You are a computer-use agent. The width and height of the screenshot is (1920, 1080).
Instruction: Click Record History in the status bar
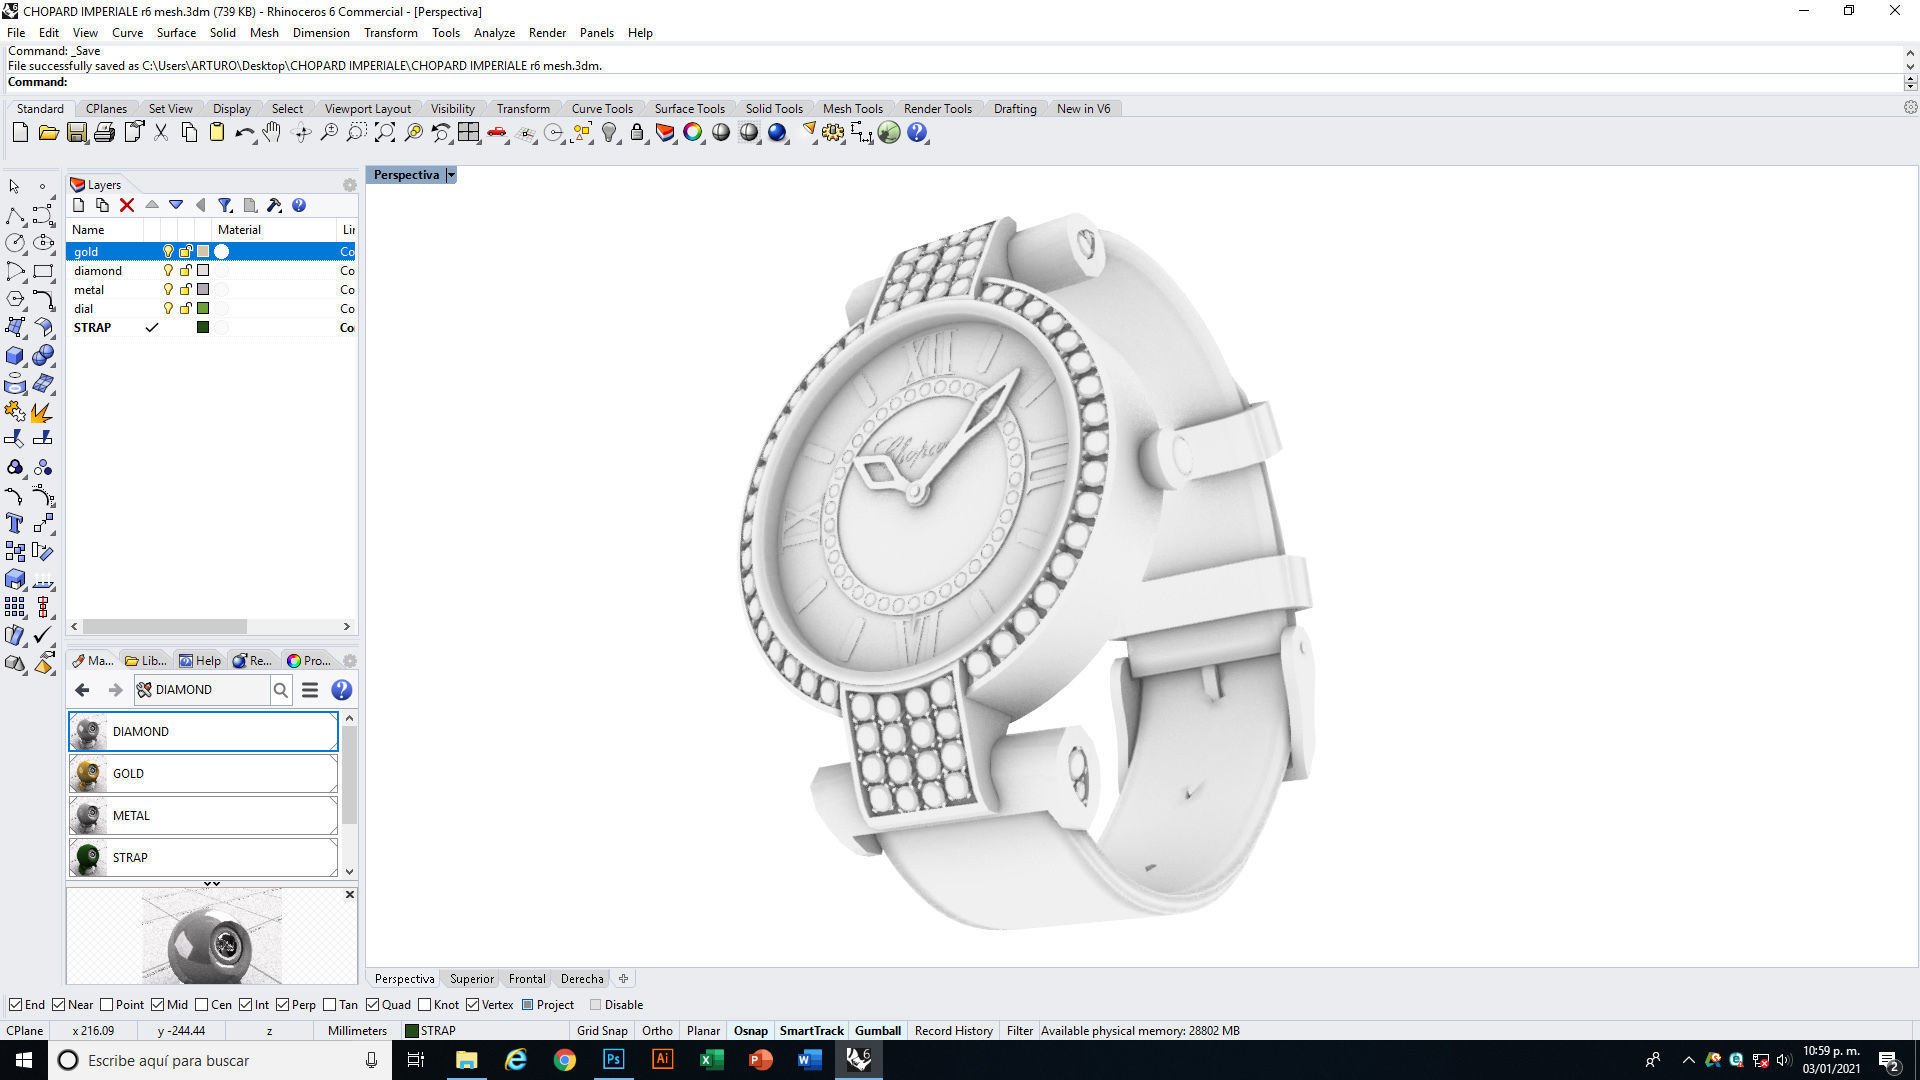(x=953, y=1031)
